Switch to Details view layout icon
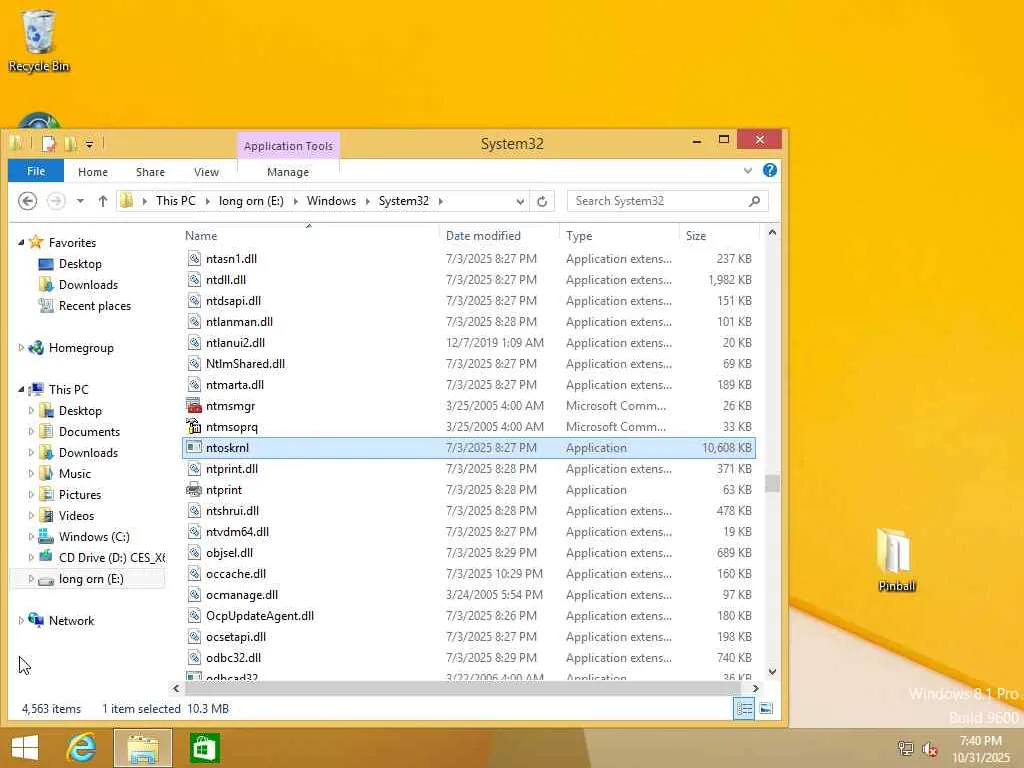 click(744, 709)
